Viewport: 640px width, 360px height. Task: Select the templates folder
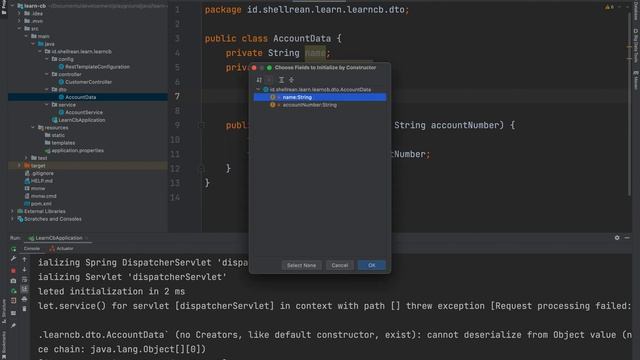tap(63, 143)
